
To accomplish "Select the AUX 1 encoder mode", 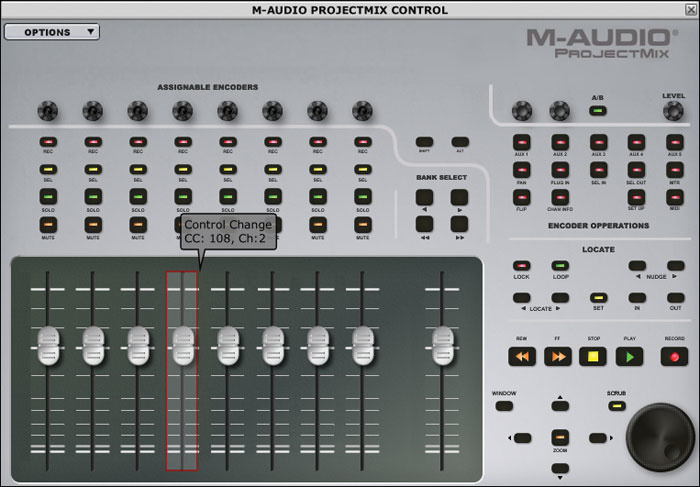I will tap(521, 143).
